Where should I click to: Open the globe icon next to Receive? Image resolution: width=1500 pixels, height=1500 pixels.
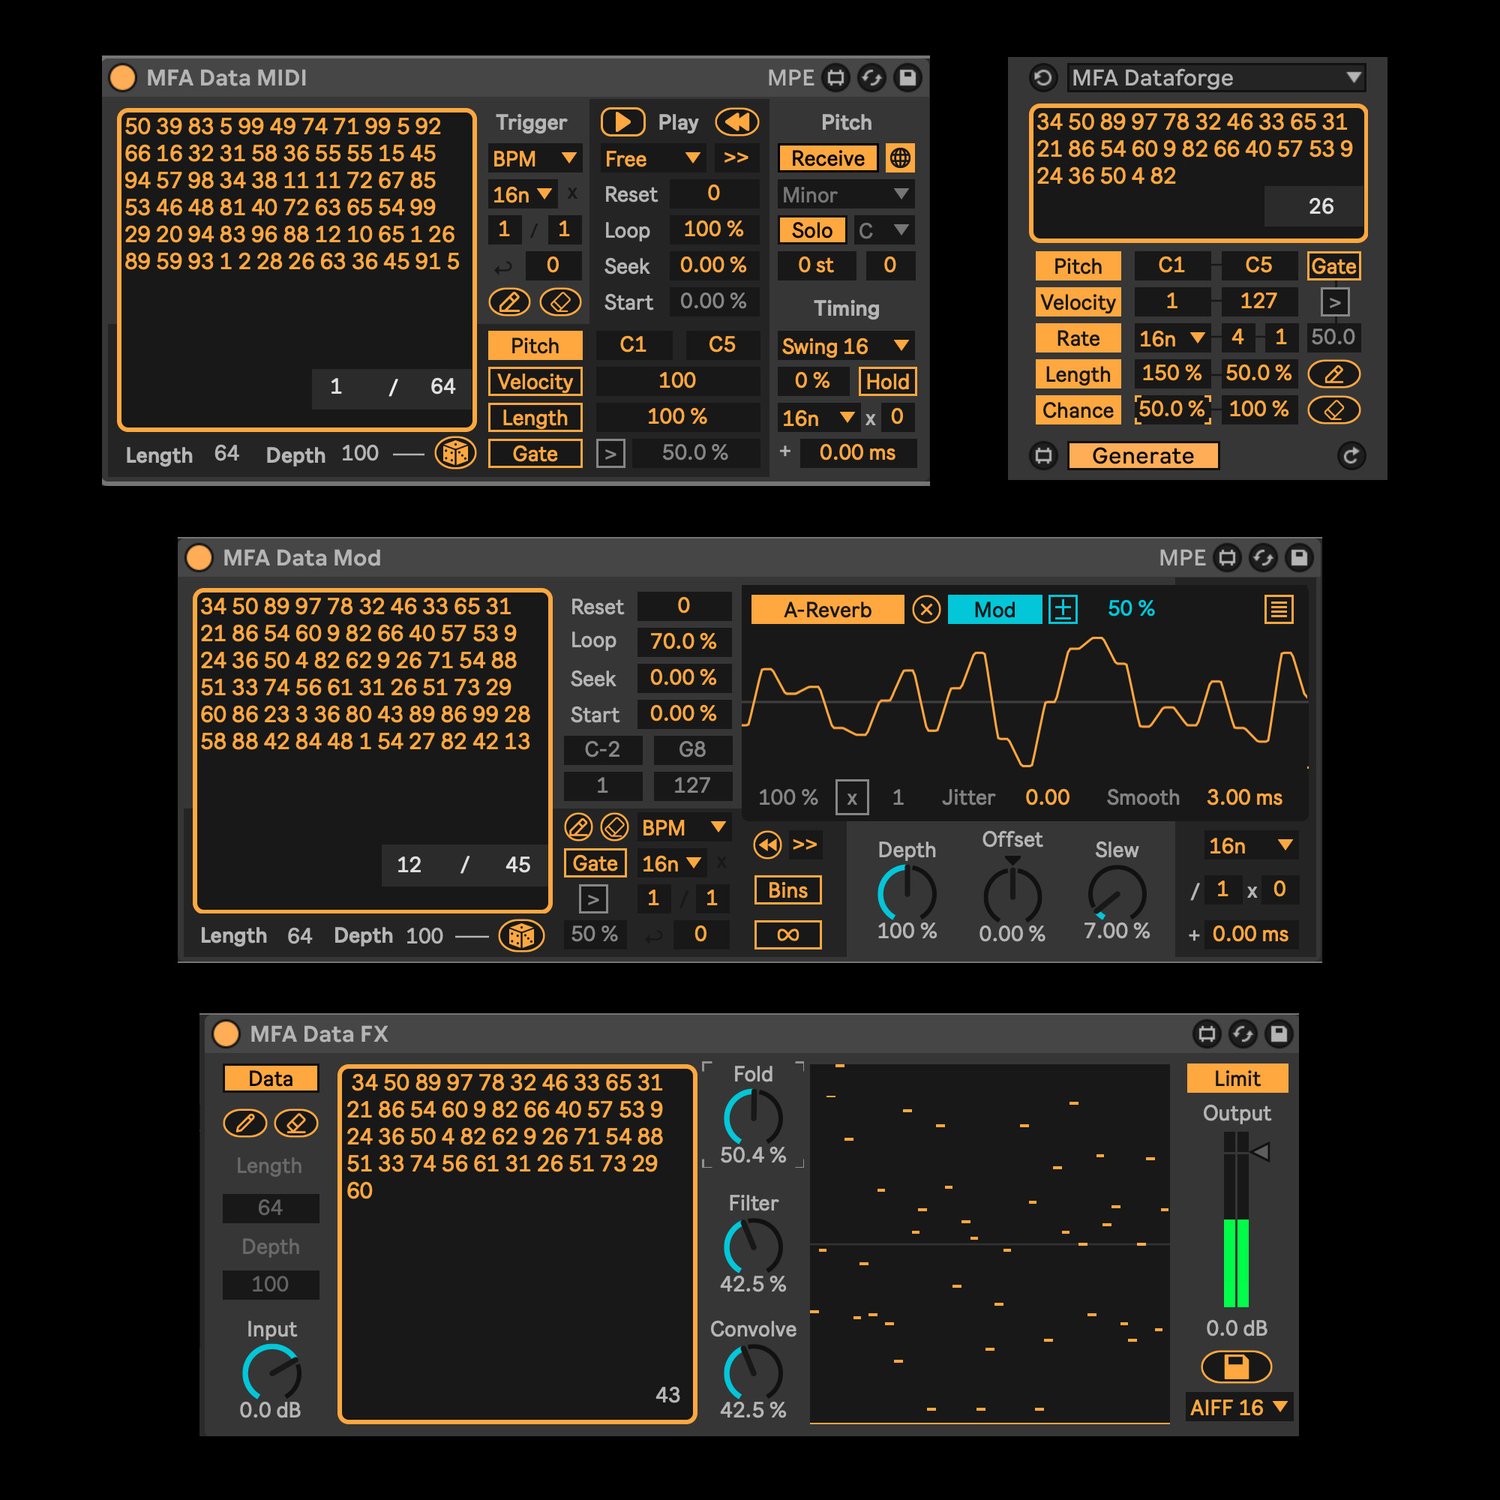point(898,158)
